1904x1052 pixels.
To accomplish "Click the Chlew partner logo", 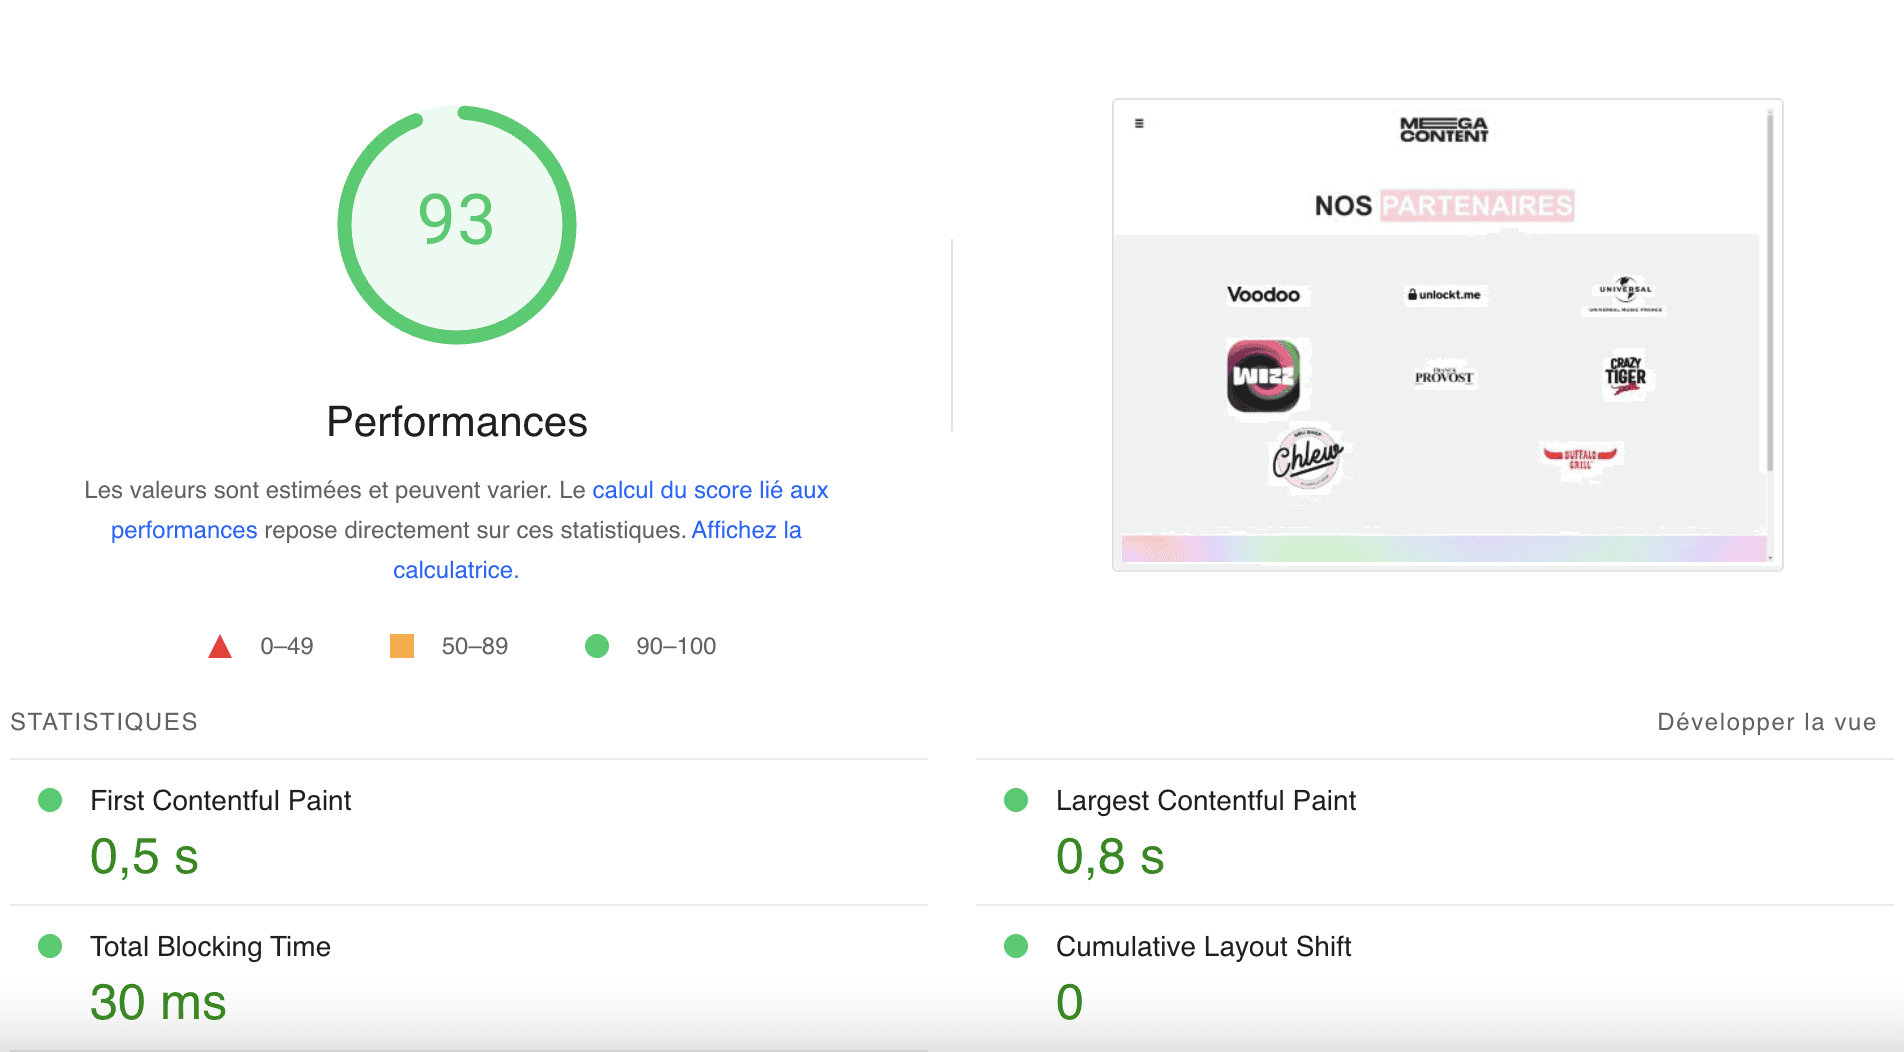I will pos(1307,458).
